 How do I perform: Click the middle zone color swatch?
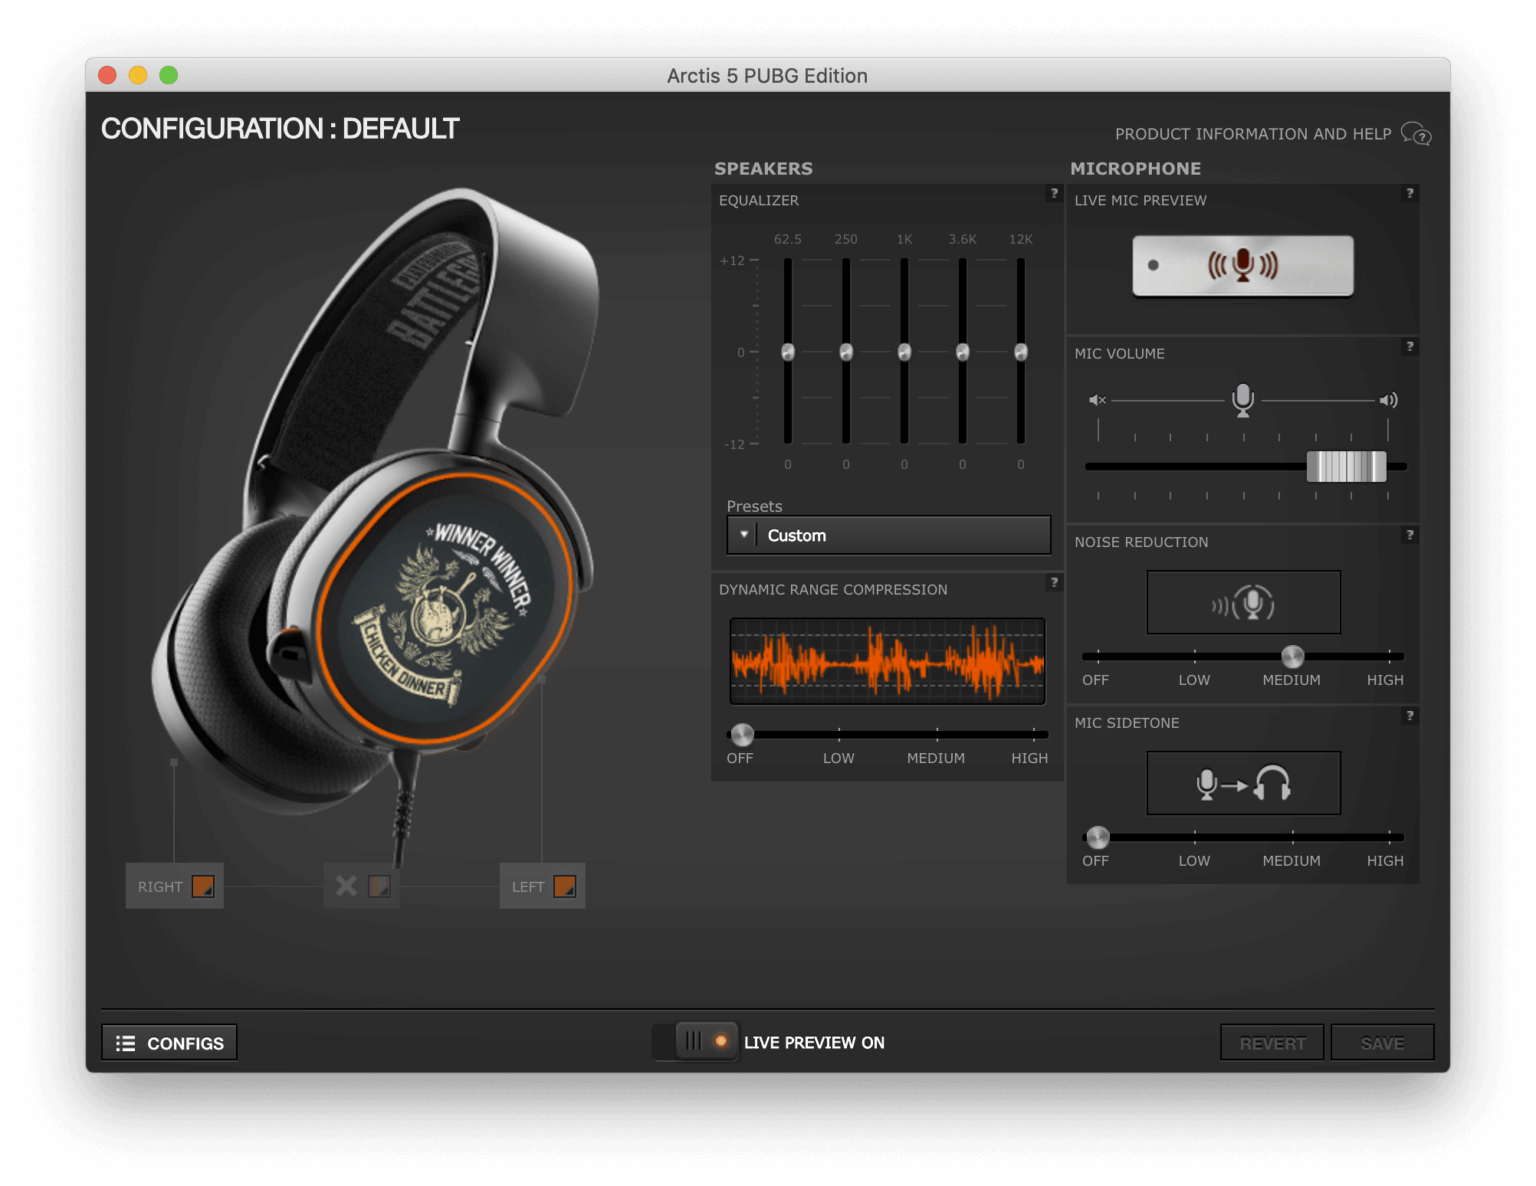pyautogui.click(x=379, y=886)
